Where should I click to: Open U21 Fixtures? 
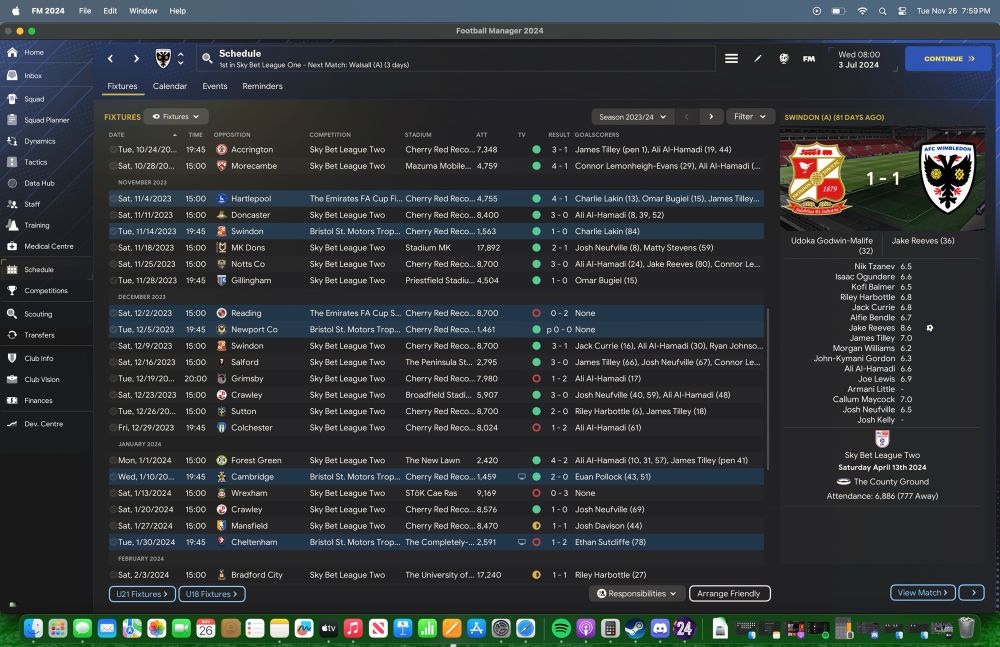[142, 594]
